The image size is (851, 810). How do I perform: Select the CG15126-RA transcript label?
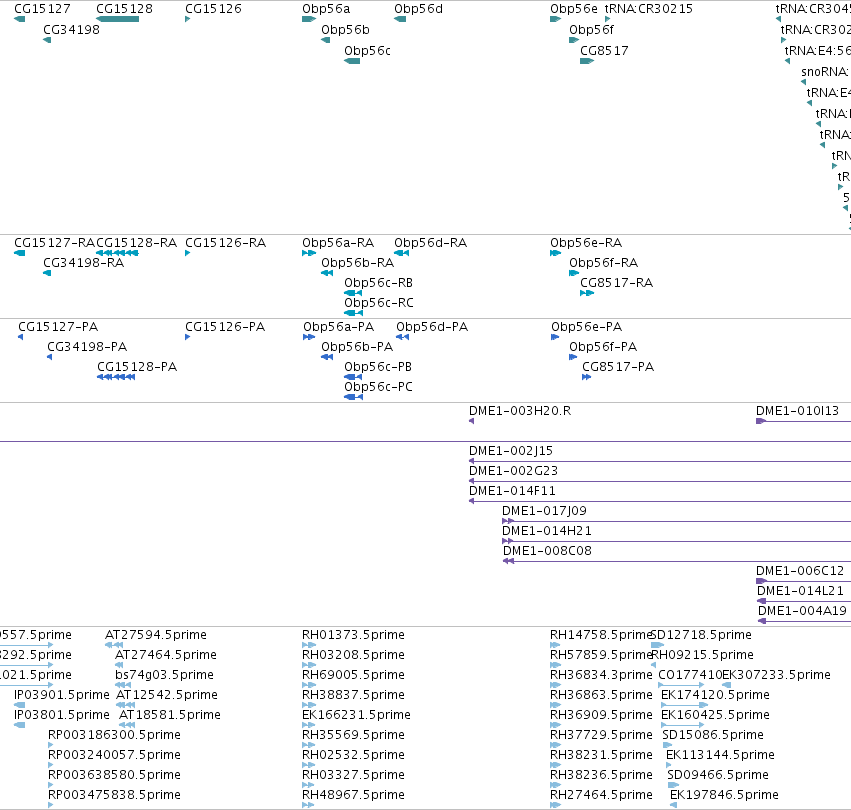[x=226, y=243]
